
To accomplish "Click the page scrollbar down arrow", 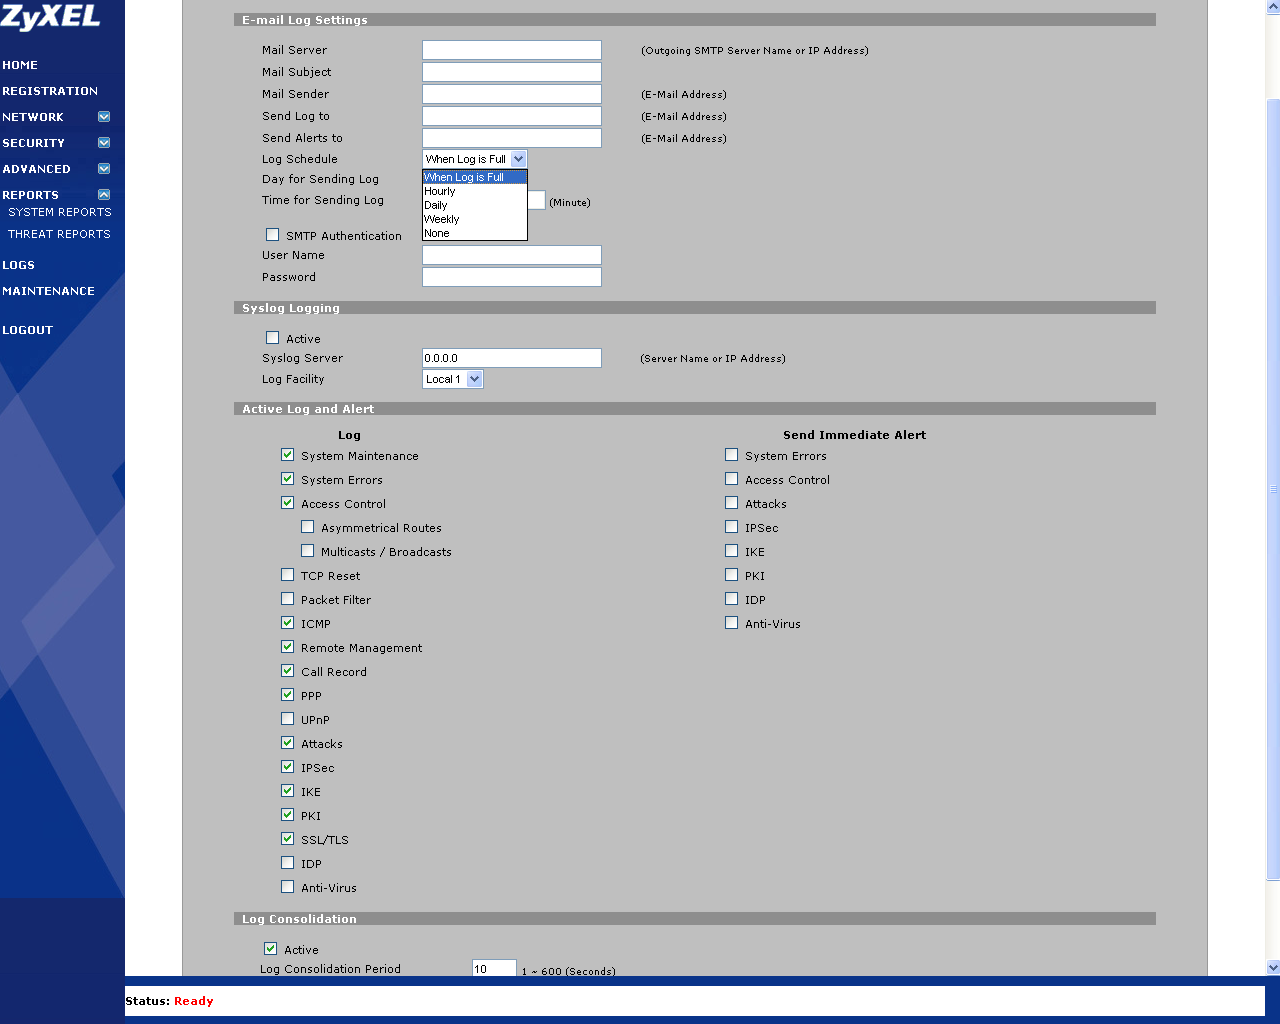I will pos(1273,967).
